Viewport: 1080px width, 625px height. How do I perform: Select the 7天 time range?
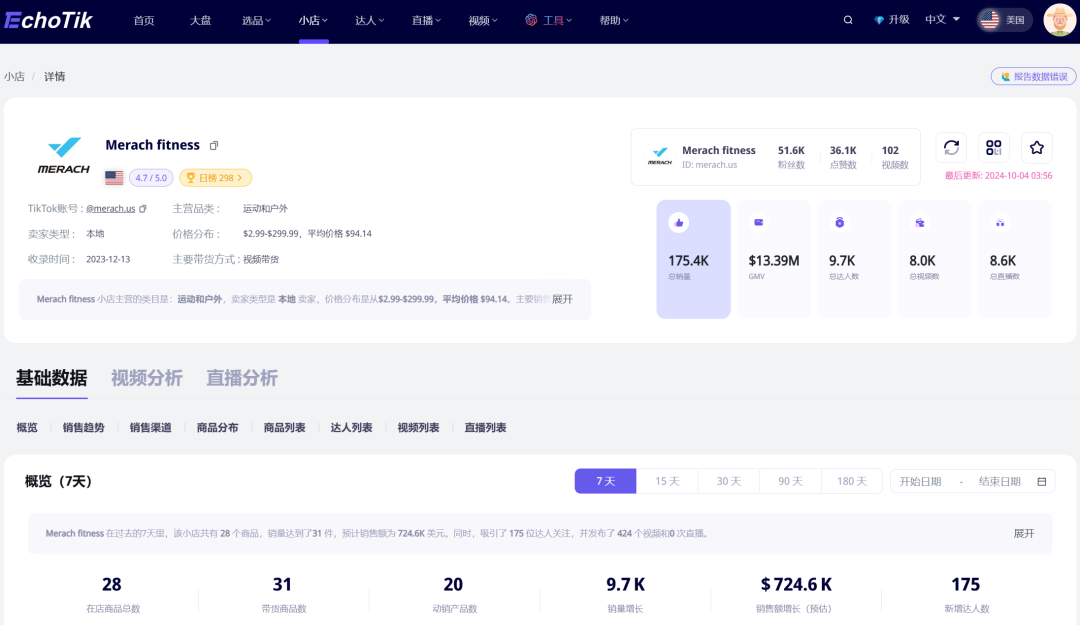pyautogui.click(x=605, y=481)
